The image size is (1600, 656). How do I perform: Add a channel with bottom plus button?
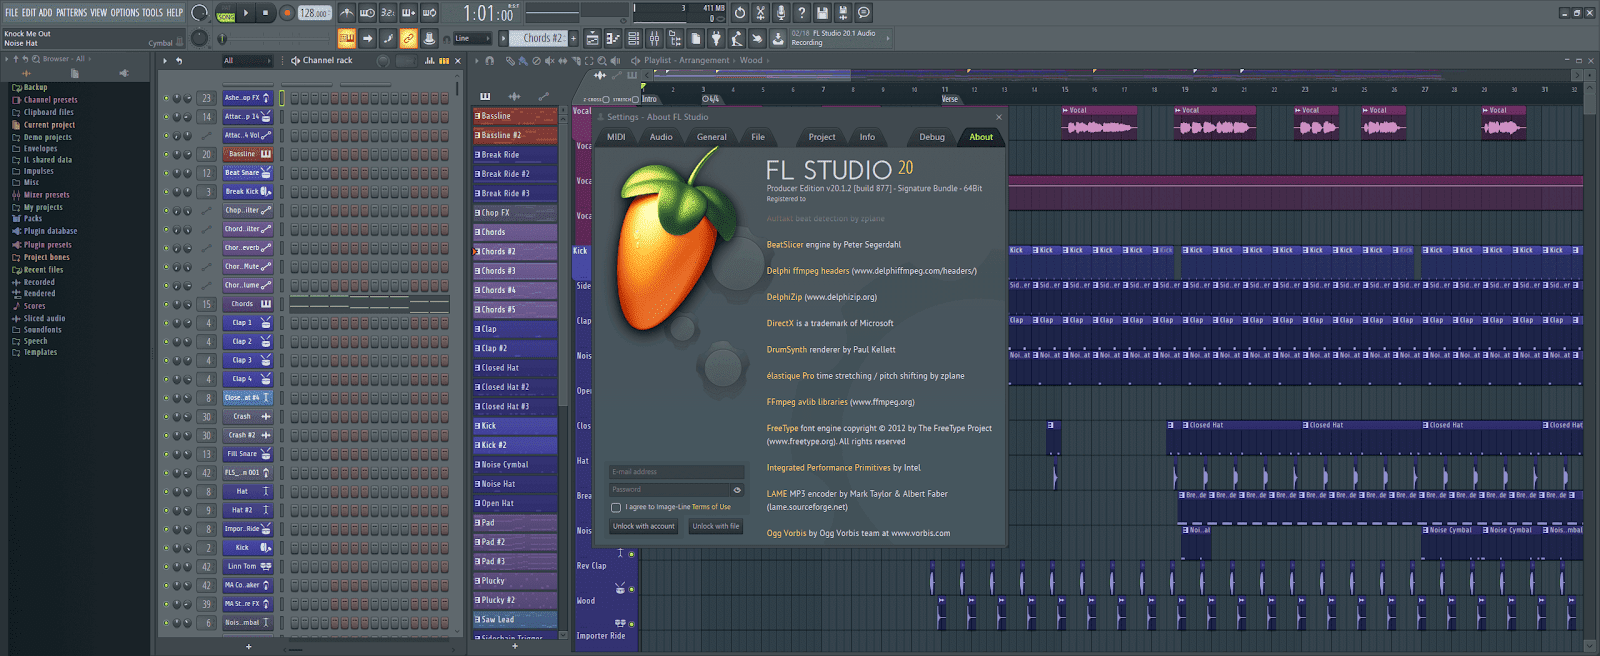(x=249, y=646)
